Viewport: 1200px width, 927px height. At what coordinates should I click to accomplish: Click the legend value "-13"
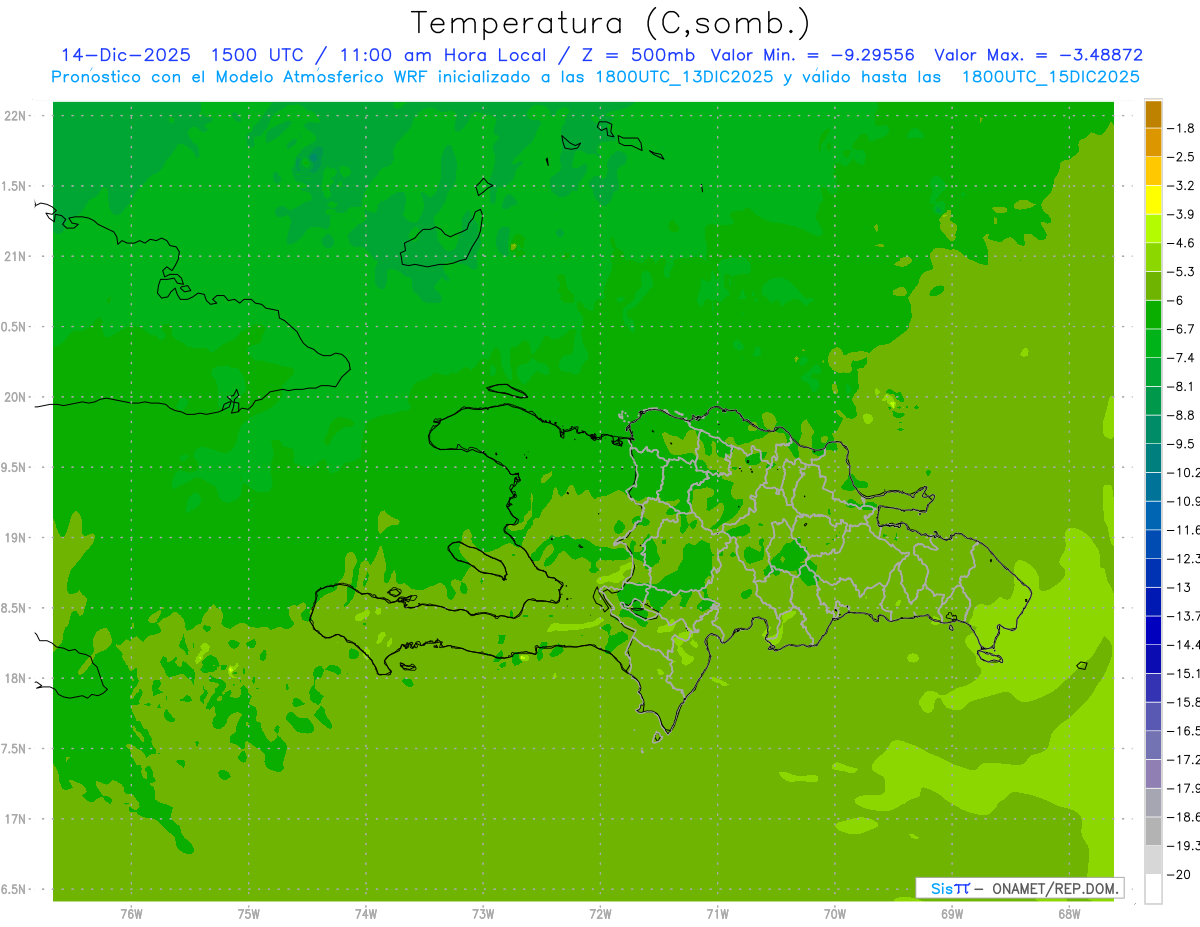tap(1181, 587)
